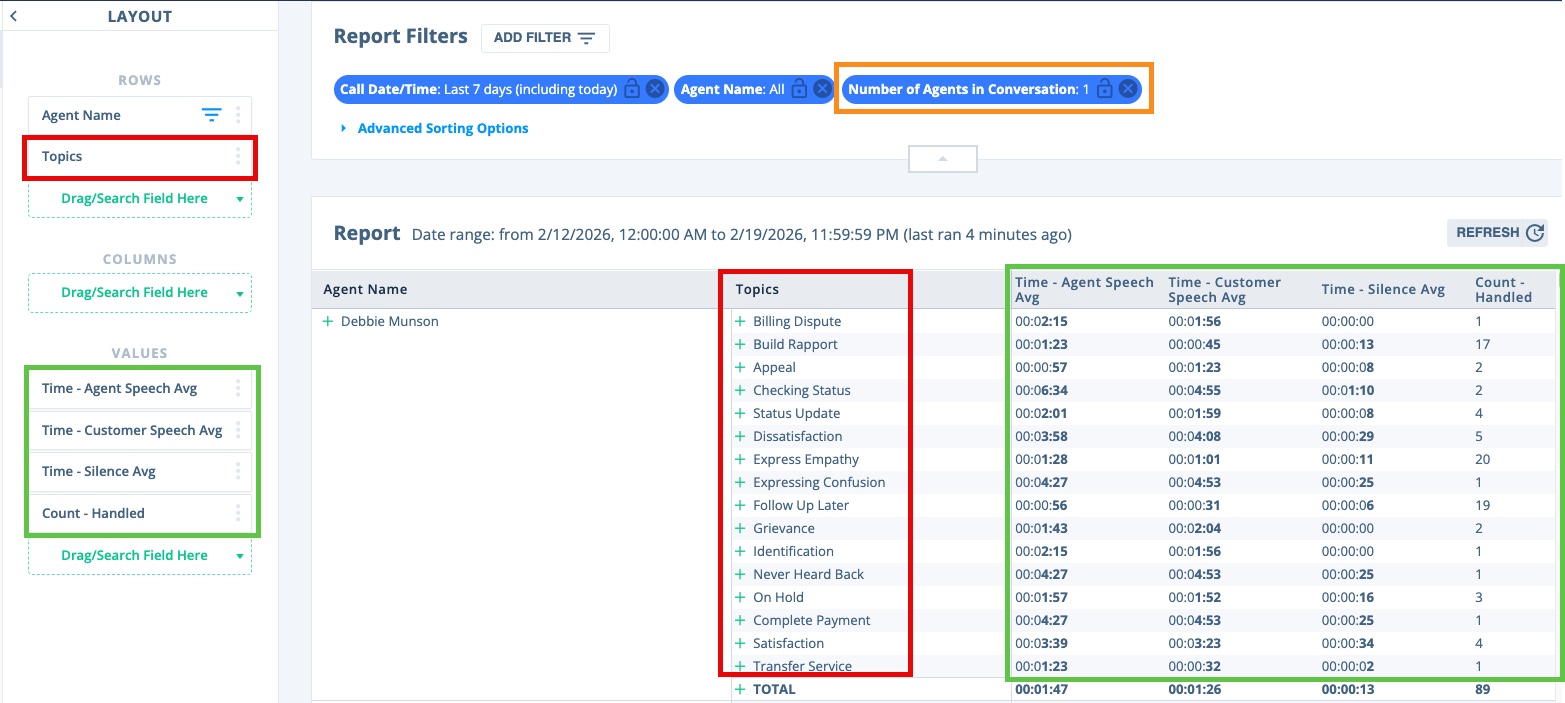Expand the Status Update topic
1565x703 pixels.
click(741, 414)
